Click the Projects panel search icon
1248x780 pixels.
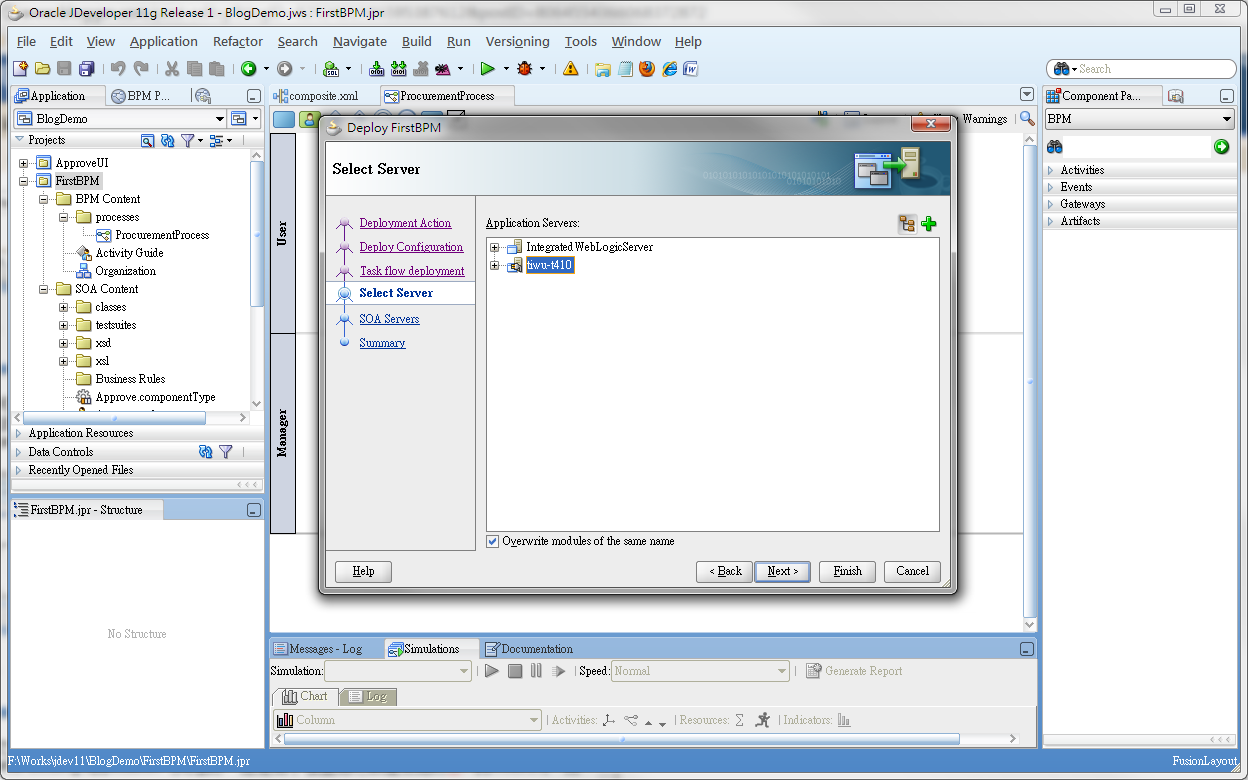tap(148, 141)
